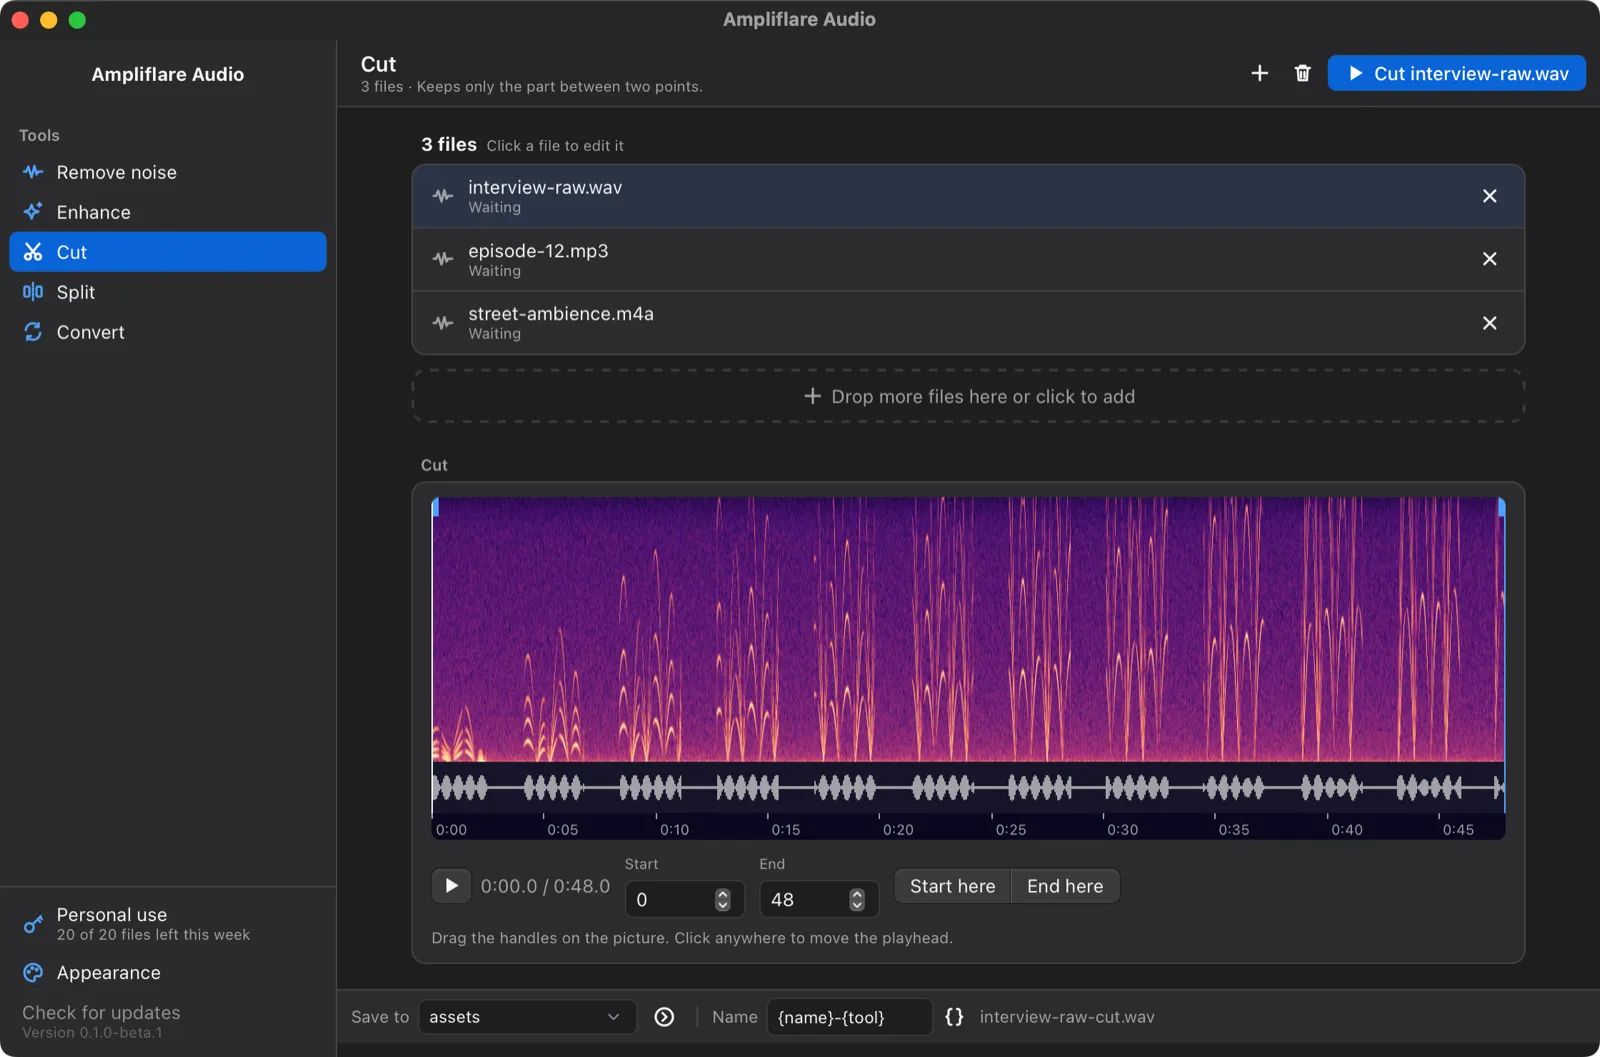Select the Cut tool in sidebar
The height and width of the screenshot is (1057, 1600).
point(168,252)
